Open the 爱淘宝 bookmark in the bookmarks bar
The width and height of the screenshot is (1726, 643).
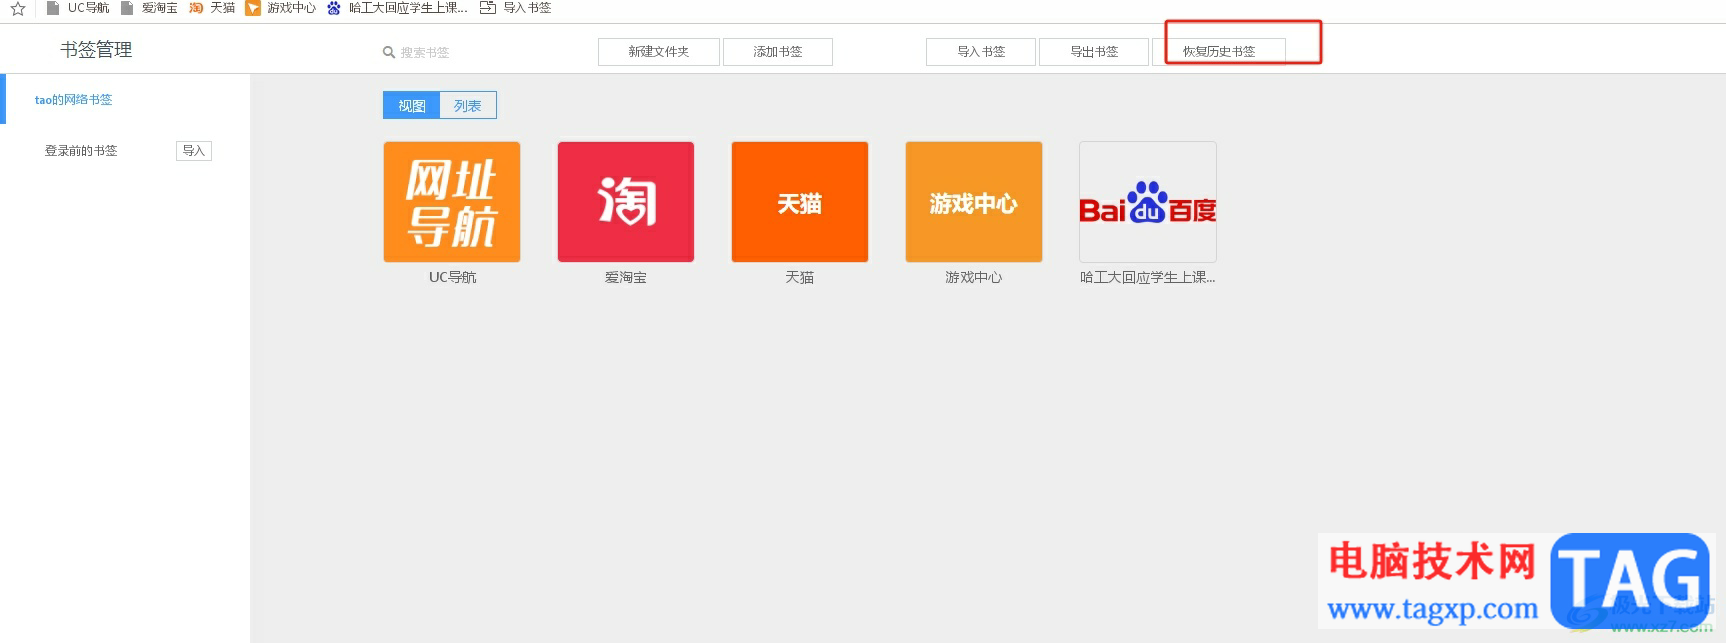(x=149, y=8)
